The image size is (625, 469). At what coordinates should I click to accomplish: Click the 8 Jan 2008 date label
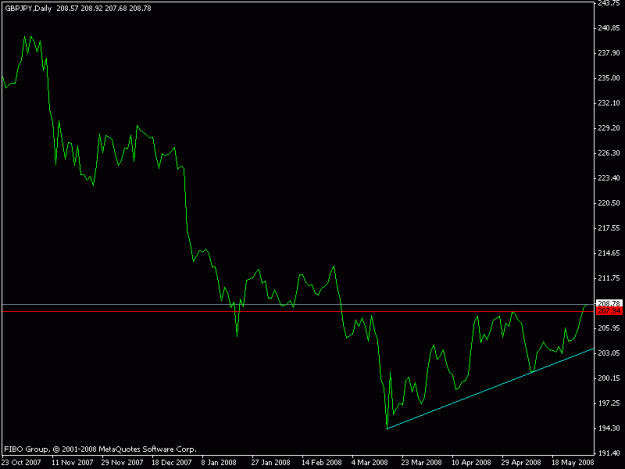218,463
